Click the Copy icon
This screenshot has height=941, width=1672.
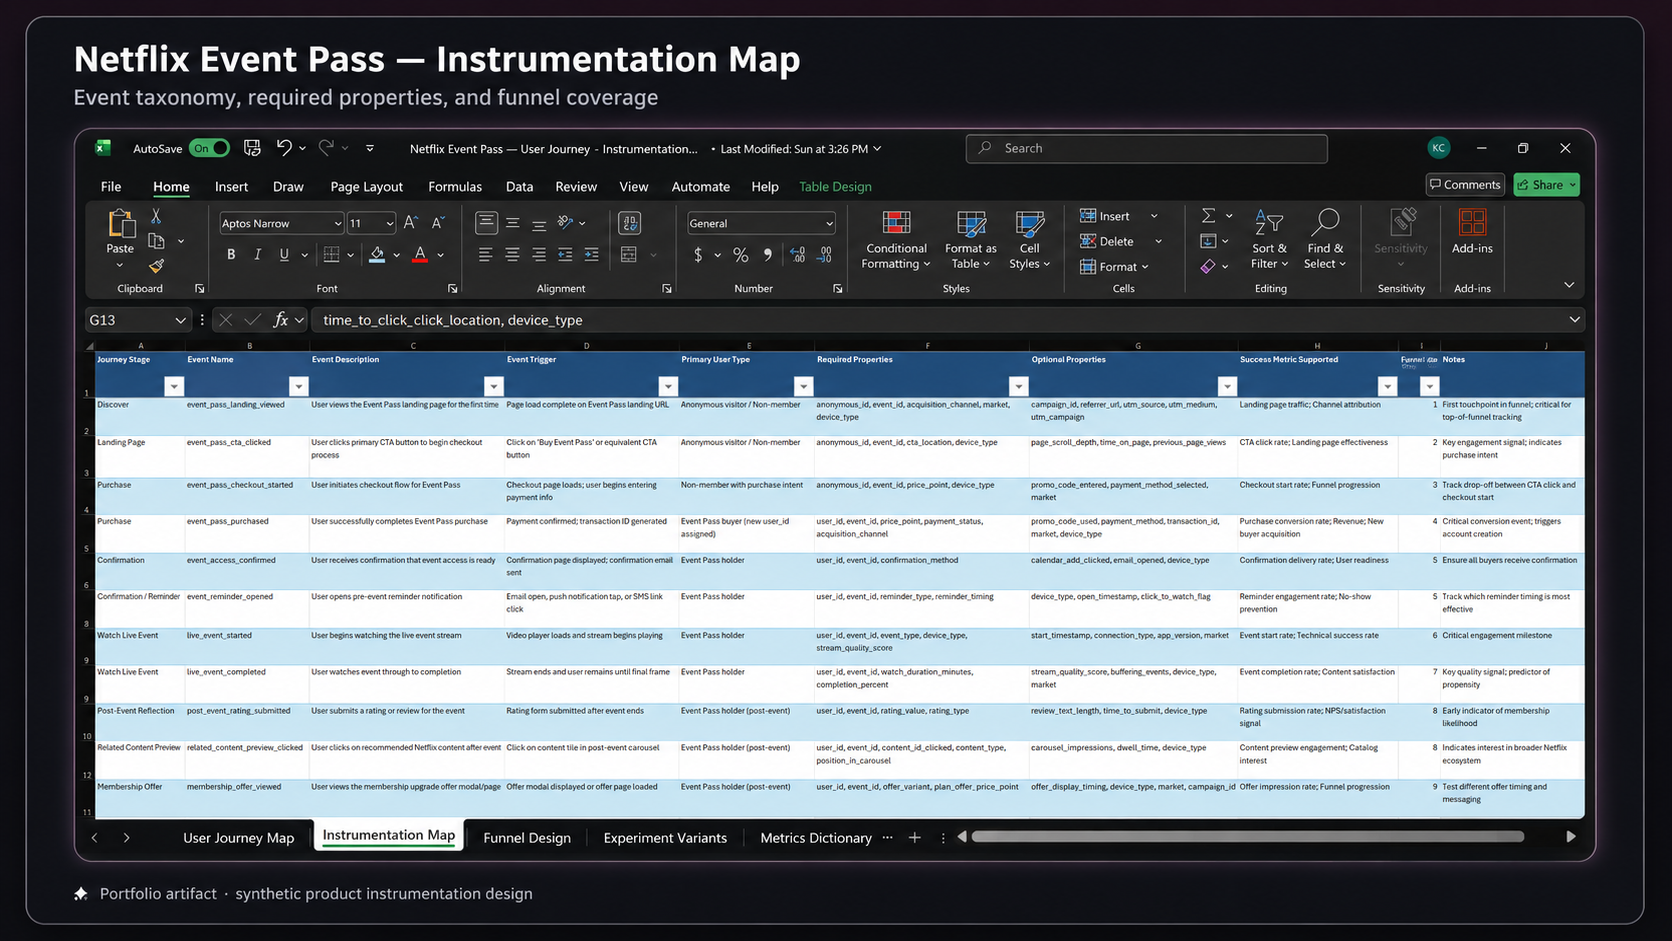click(156, 241)
